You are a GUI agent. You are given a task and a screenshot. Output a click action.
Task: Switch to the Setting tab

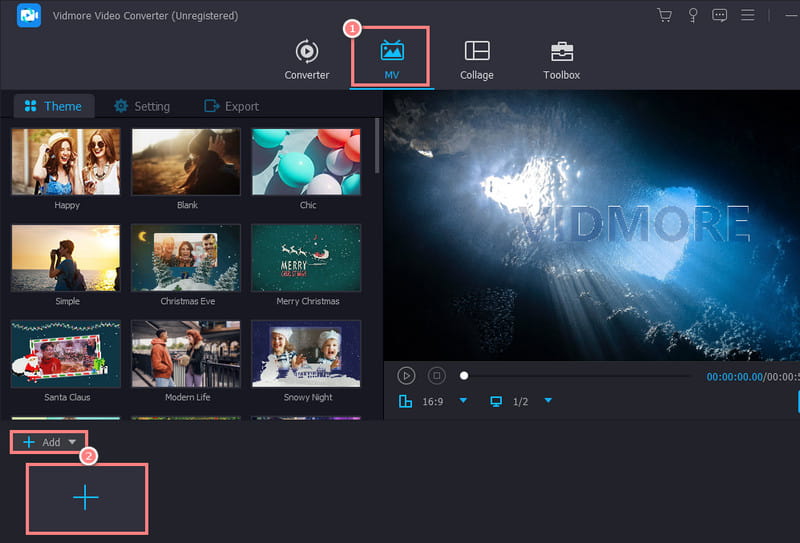[141, 106]
